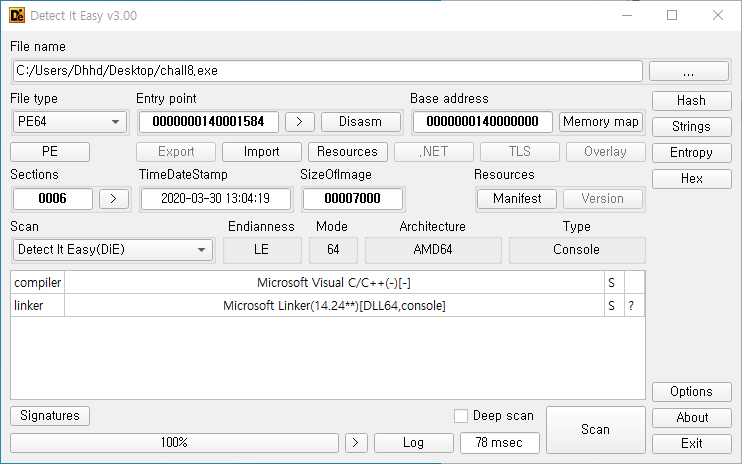Viewport: 742px width, 464px height.
Task: Open the Import table
Action: (262, 152)
